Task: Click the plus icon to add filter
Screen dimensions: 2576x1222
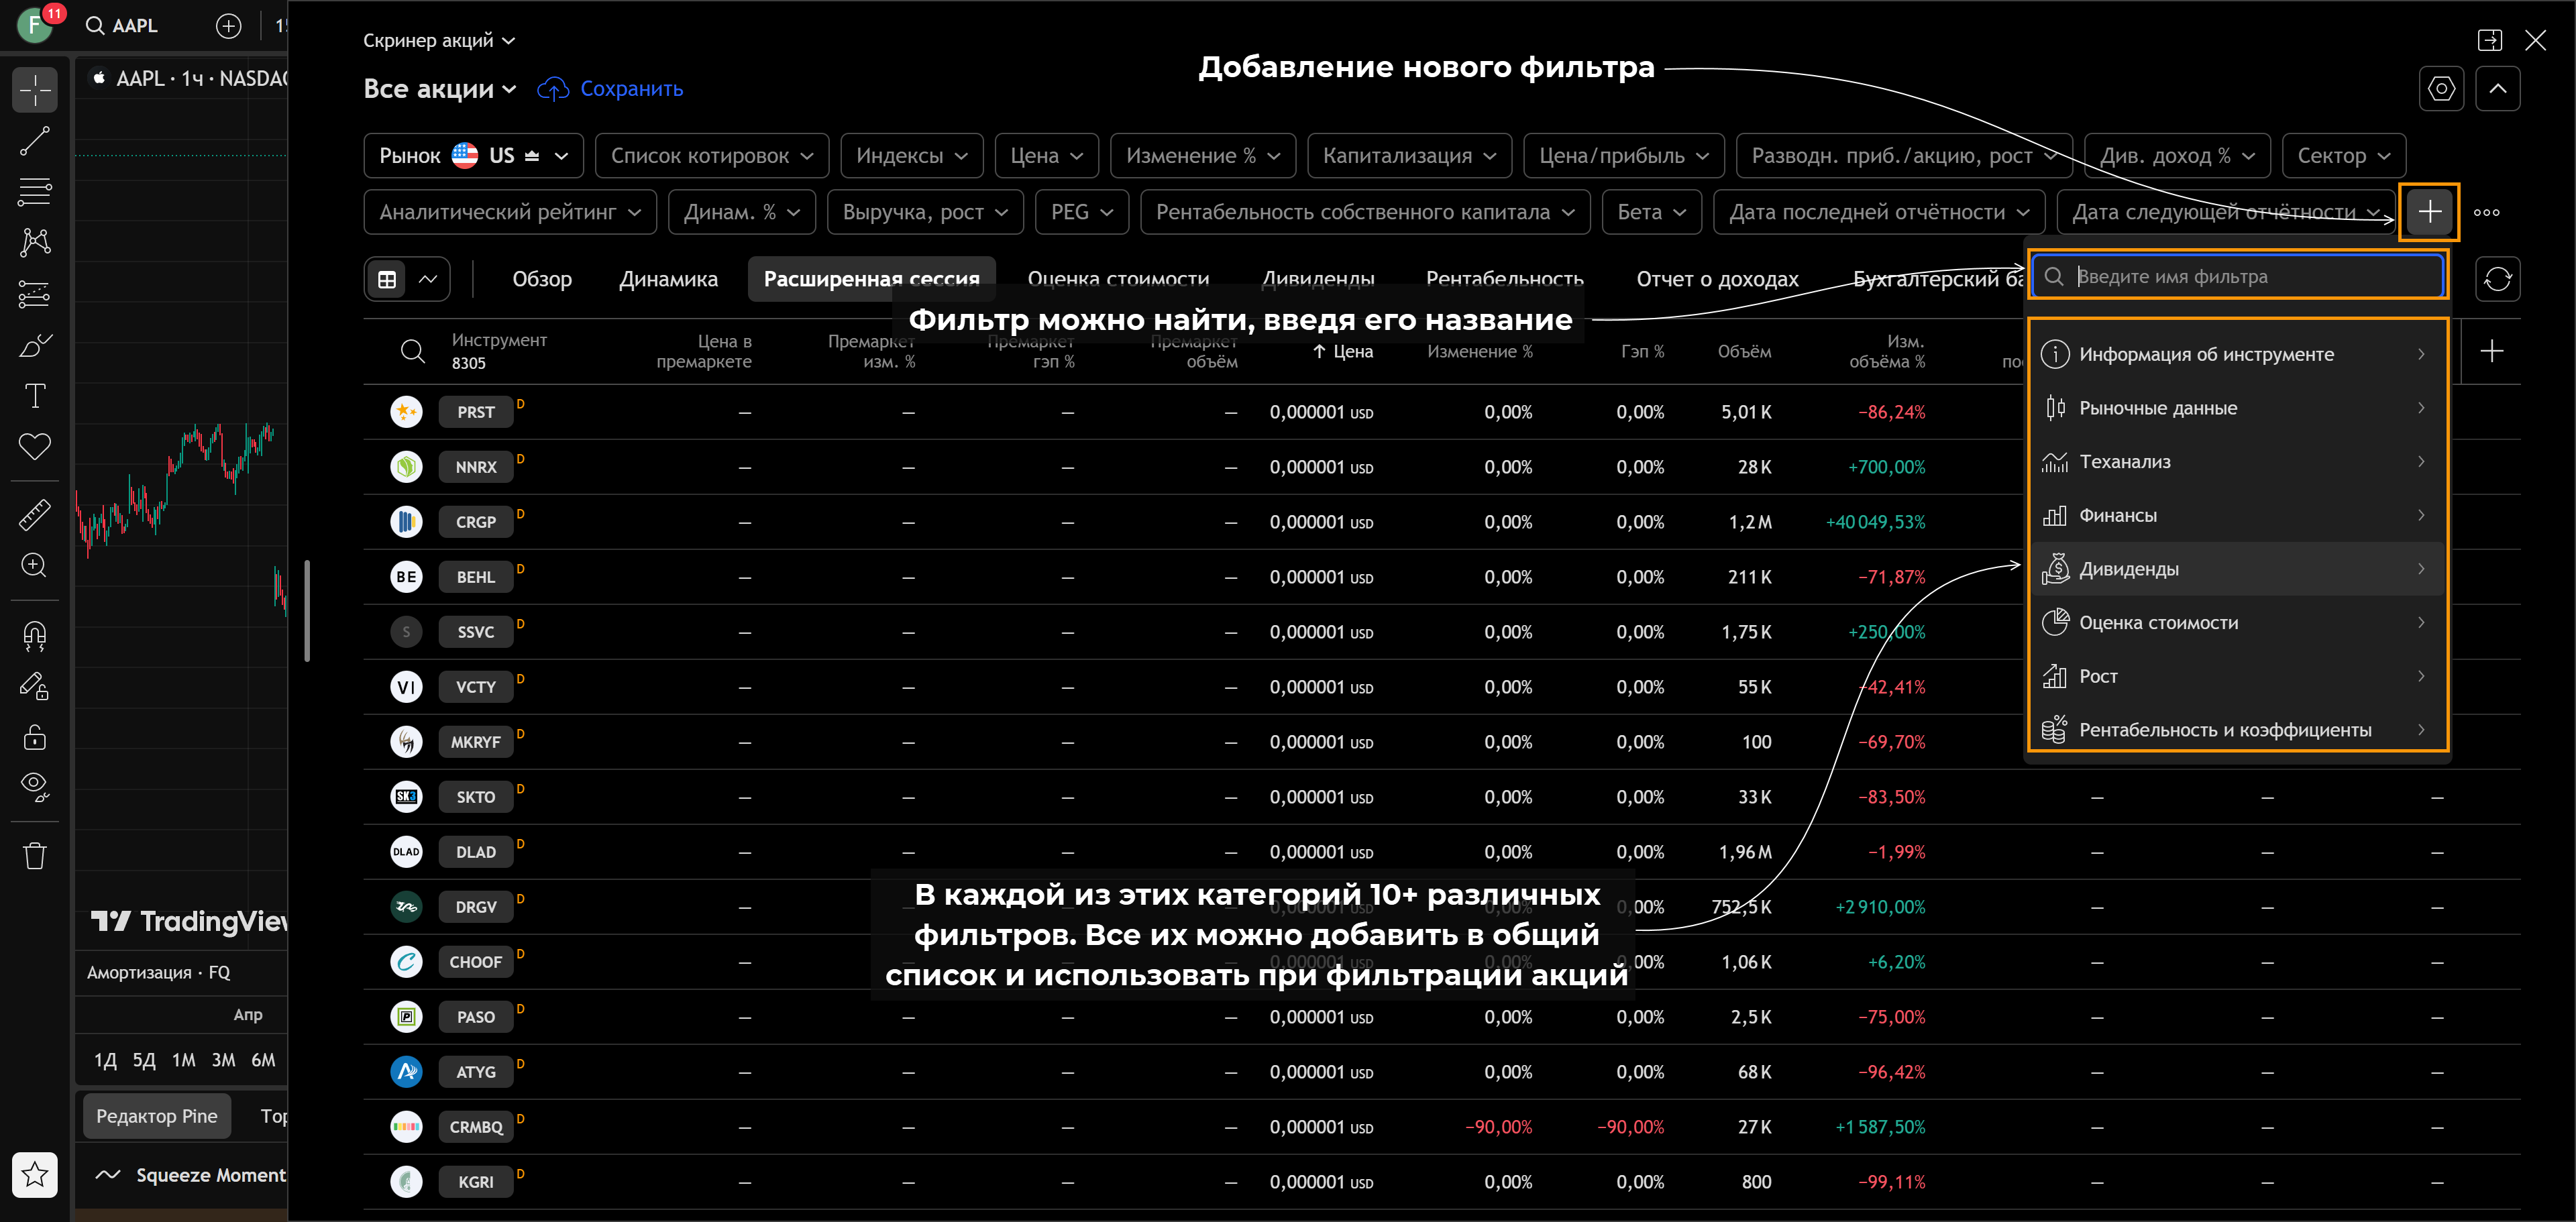Action: pos(2429,212)
